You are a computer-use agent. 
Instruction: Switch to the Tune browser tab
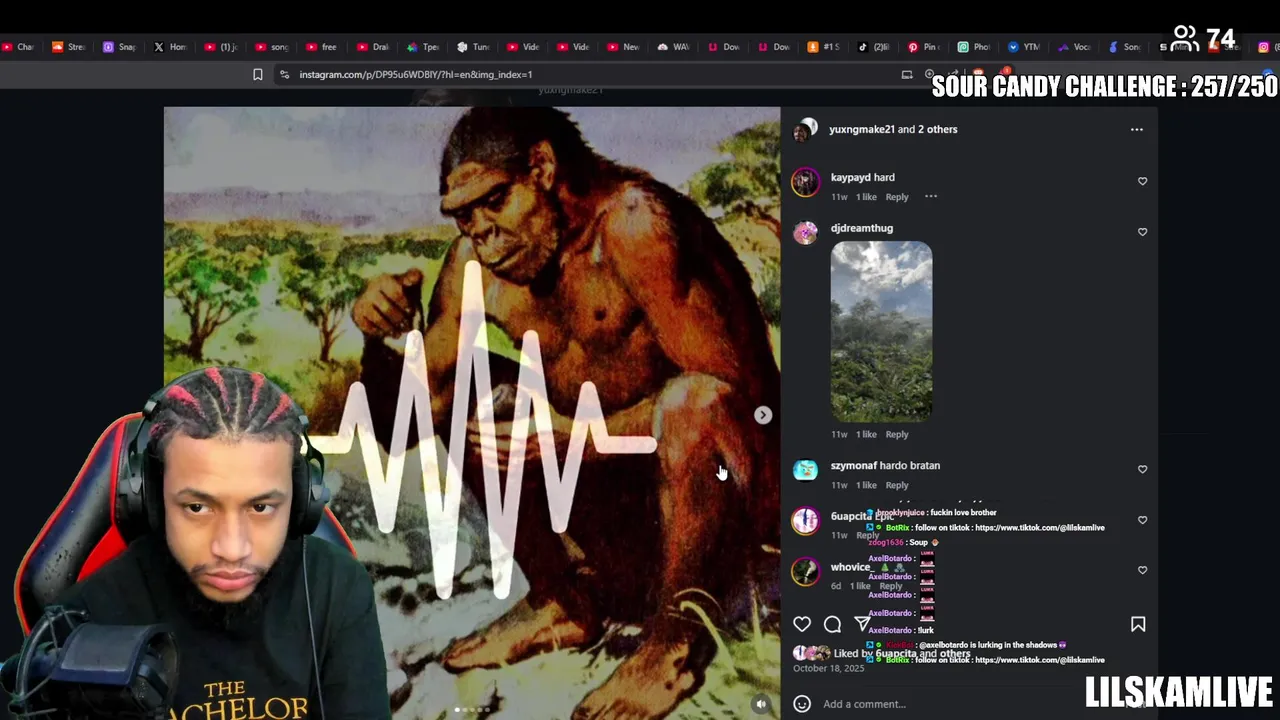point(472,47)
